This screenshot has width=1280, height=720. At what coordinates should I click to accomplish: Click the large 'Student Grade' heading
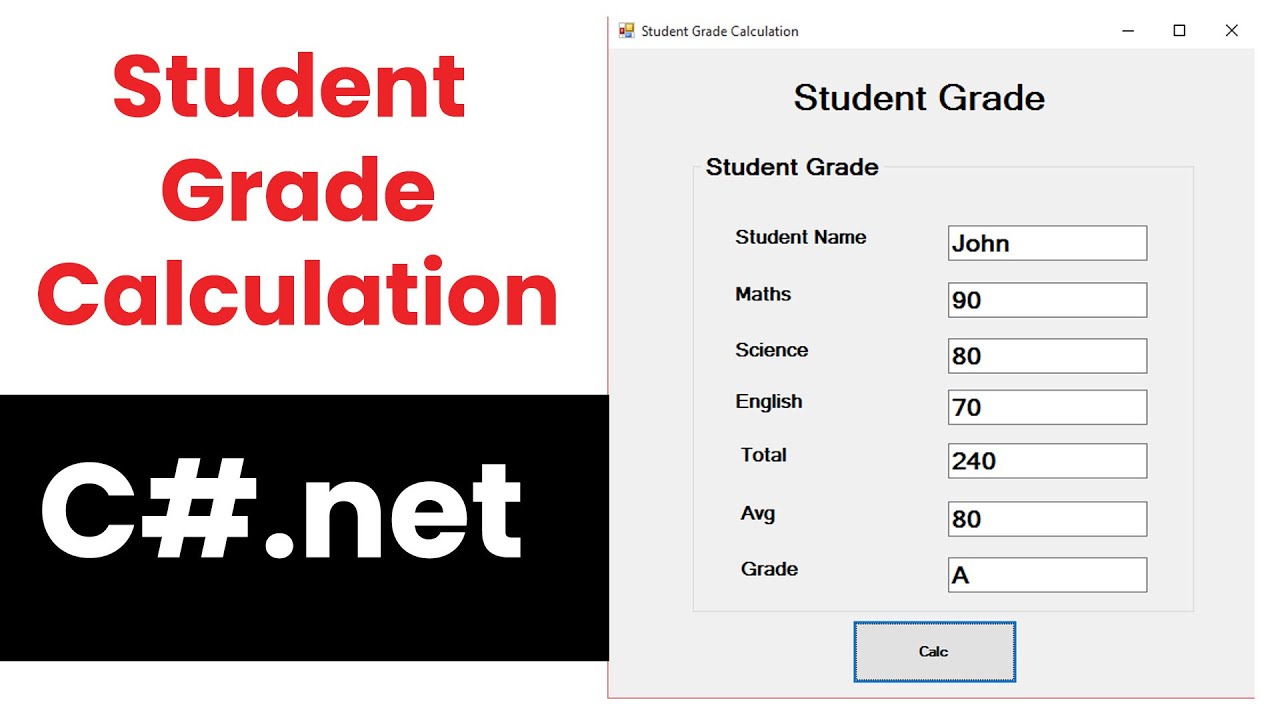pos(919,98)
